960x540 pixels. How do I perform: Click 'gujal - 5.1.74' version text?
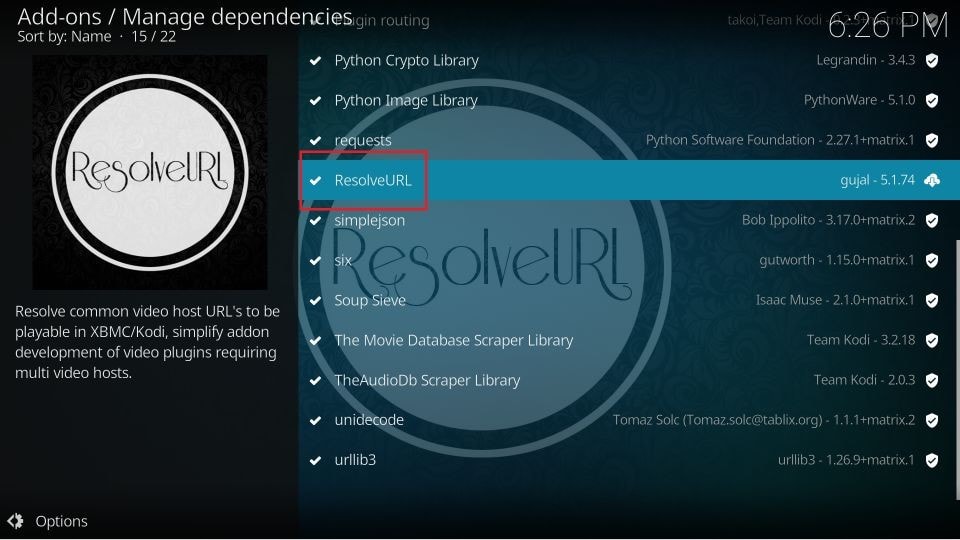(x=877, y=180)
